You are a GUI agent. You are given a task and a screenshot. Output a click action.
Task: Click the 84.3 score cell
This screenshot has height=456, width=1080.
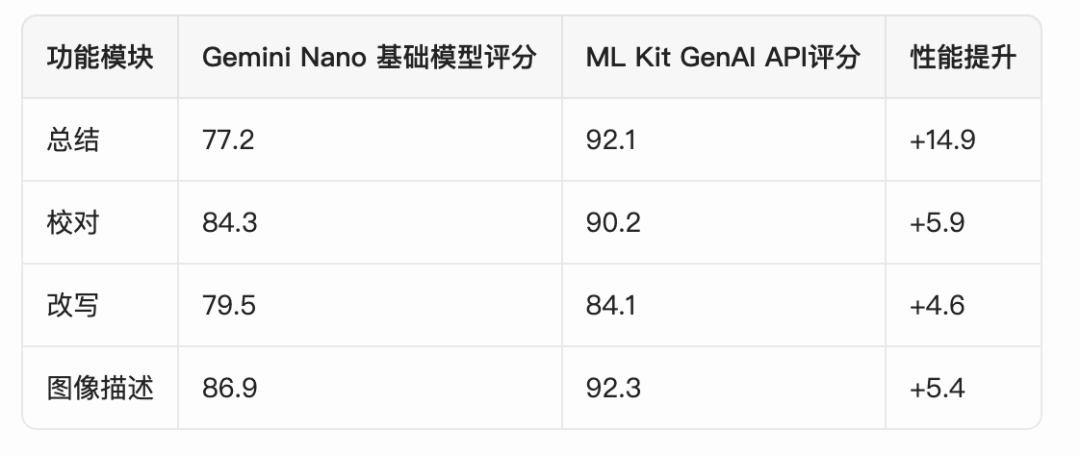pyautogui.click(x=229, y=222)
